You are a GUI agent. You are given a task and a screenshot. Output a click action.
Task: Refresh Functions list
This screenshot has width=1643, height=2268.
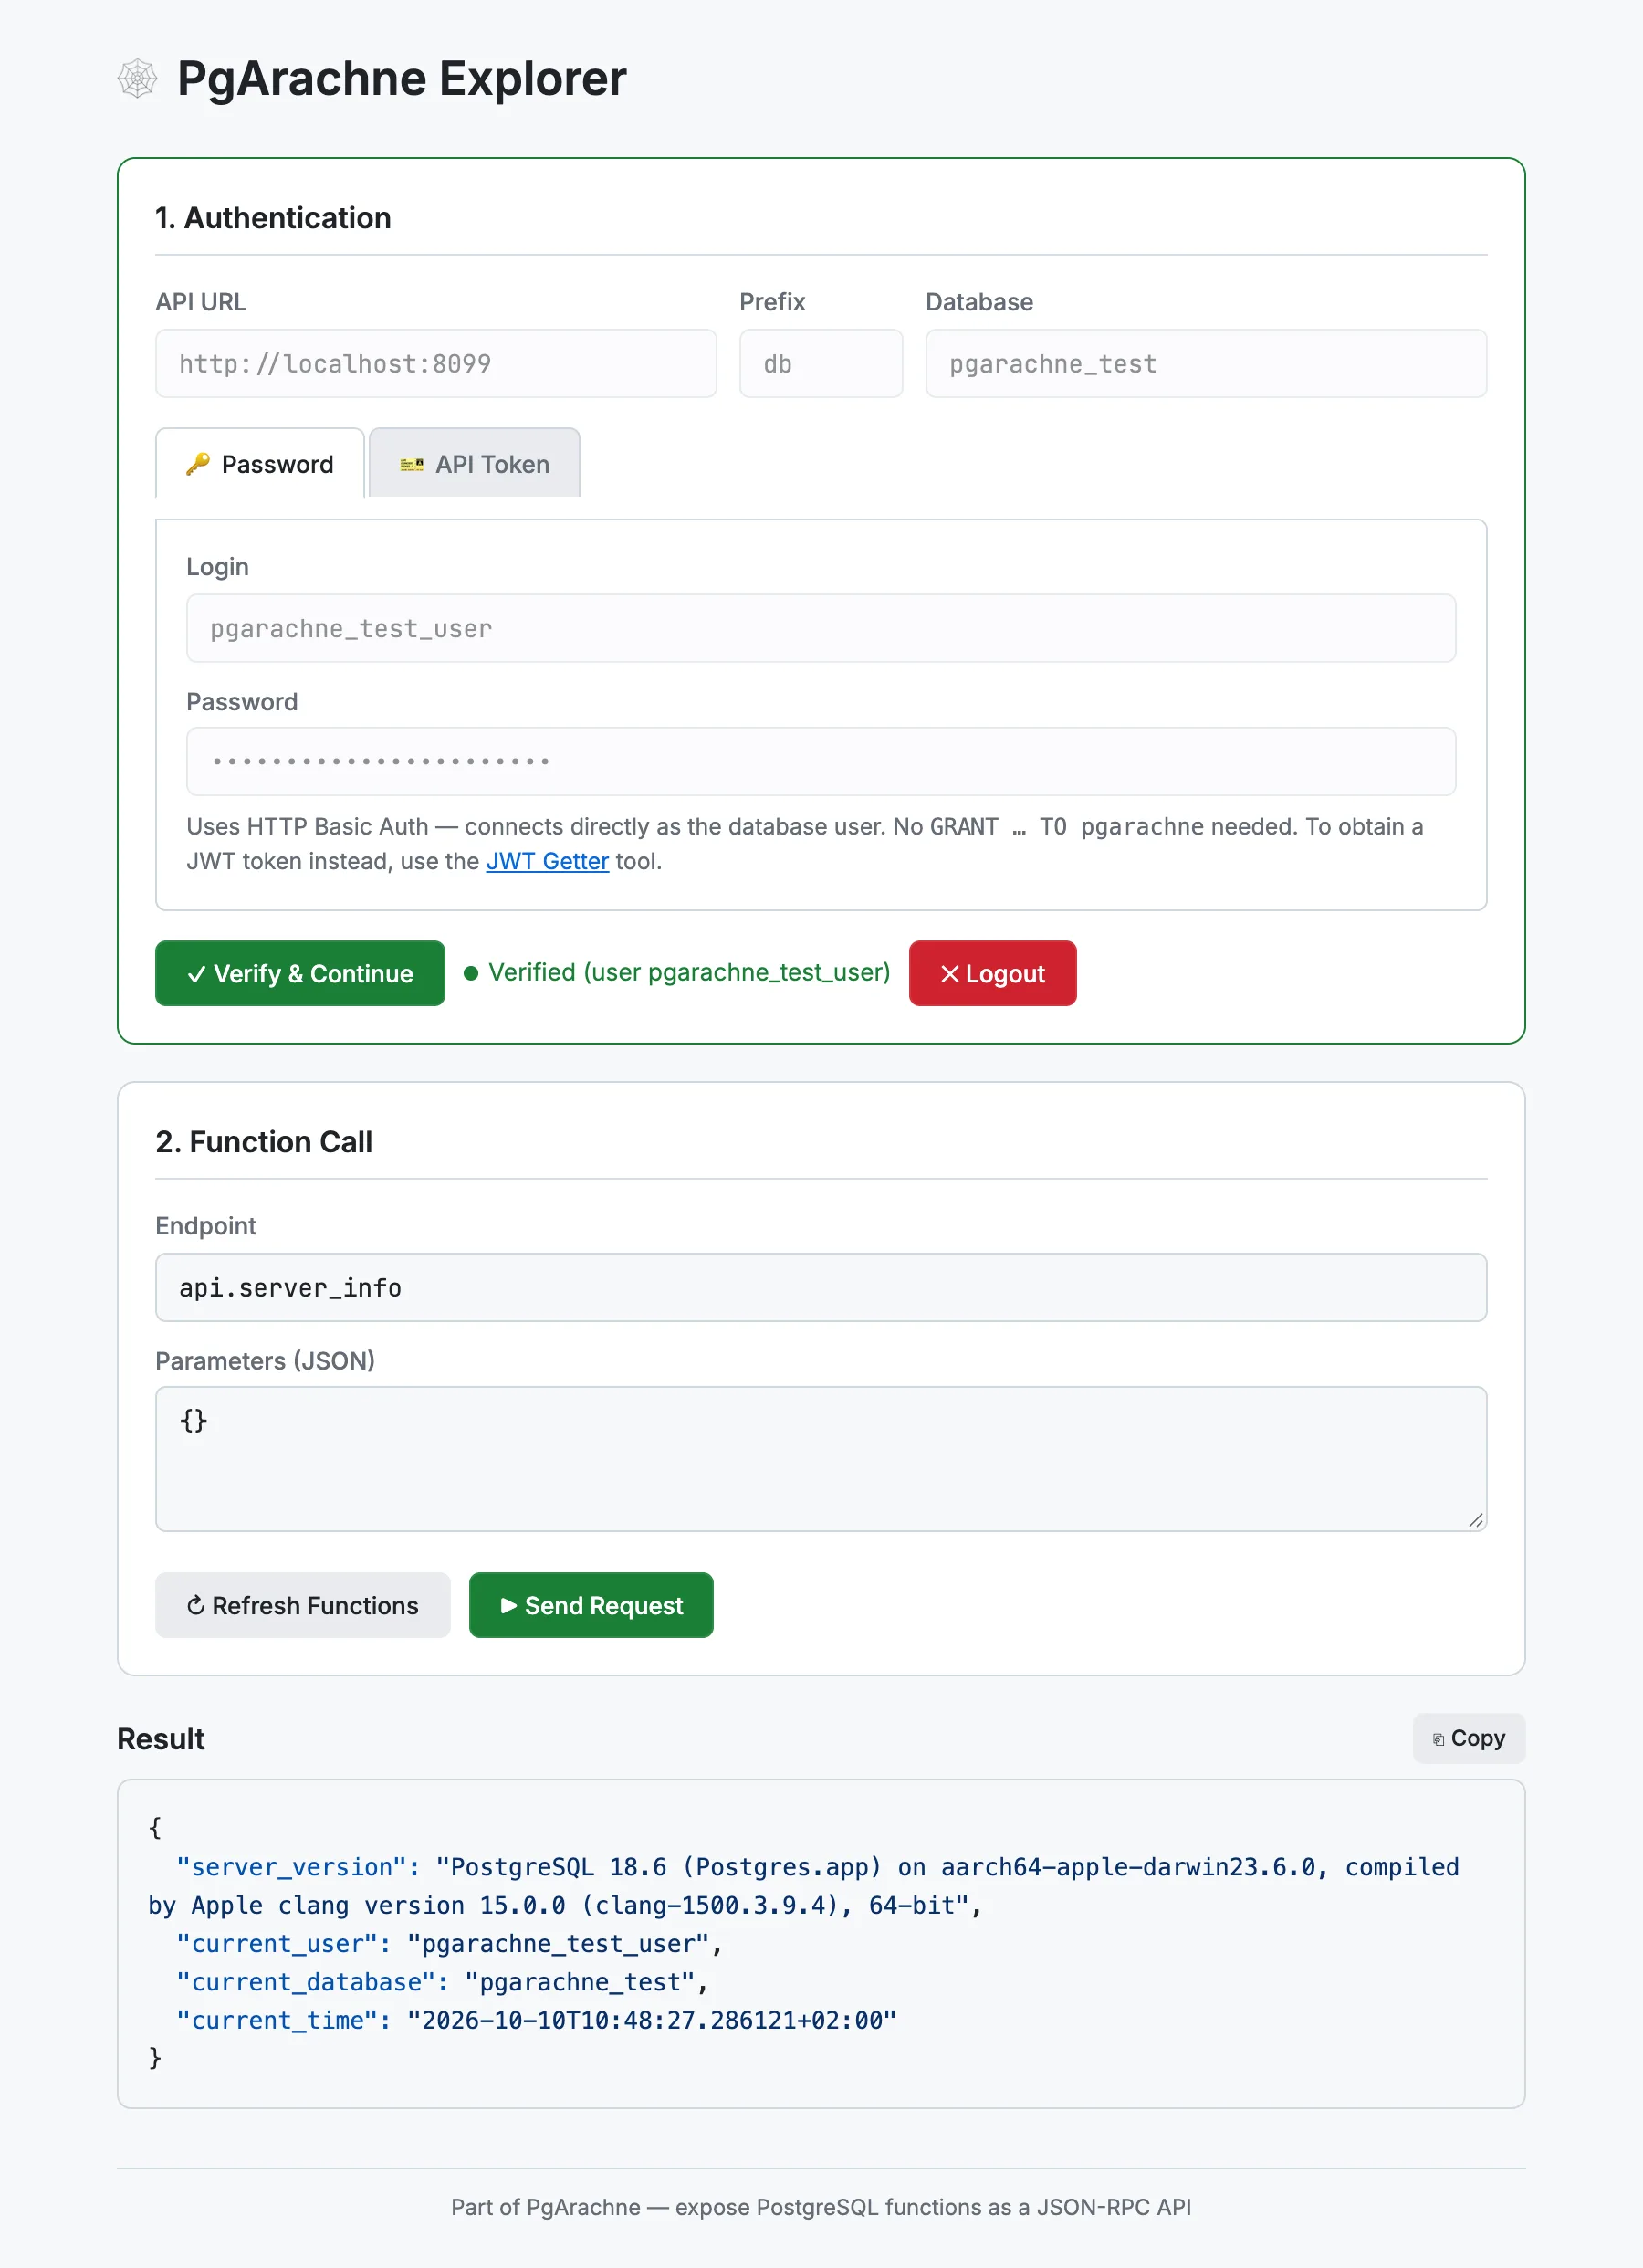[302, 1605]
